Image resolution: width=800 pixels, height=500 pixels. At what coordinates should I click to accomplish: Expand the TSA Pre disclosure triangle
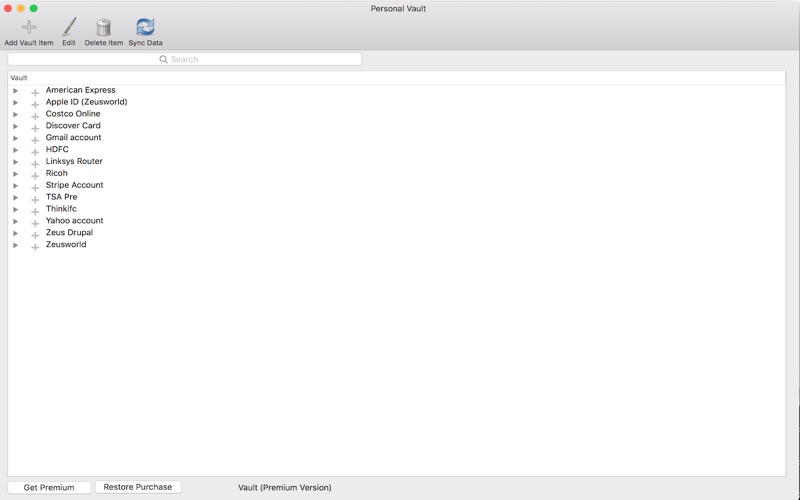(15, 198)
